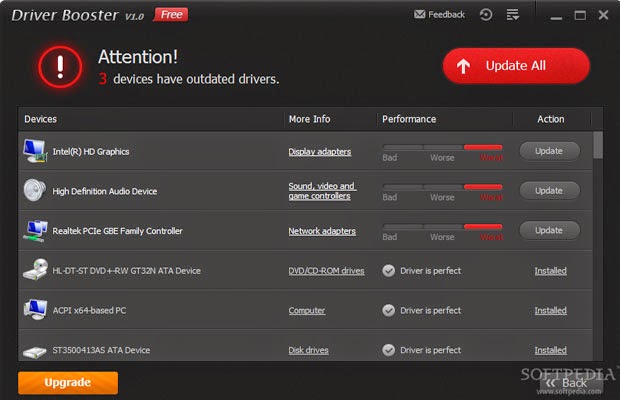620x400 pixels.
Task: Click the ACPI x64-based PC computer icon
Action: (x=35, y=310)
